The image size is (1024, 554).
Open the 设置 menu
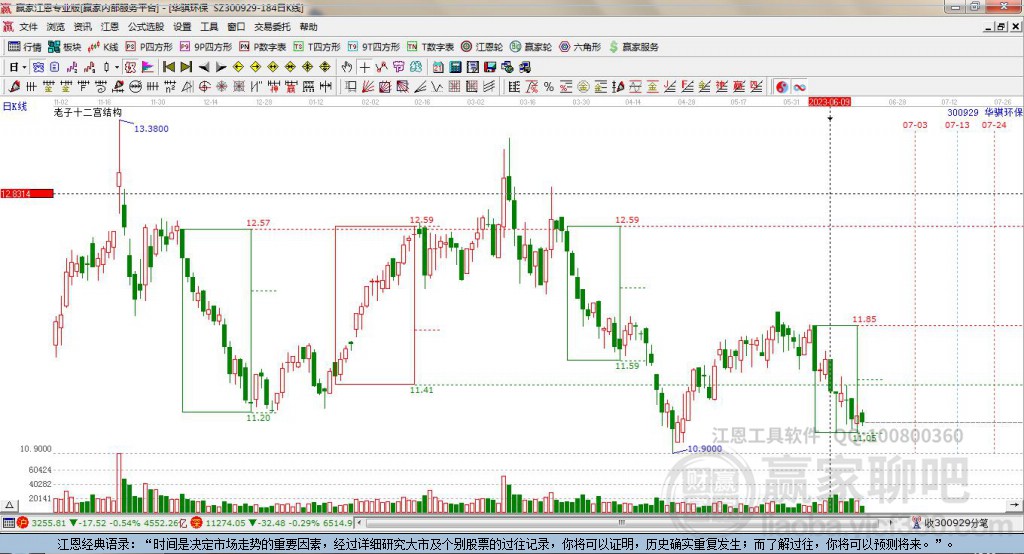(182, 27)
